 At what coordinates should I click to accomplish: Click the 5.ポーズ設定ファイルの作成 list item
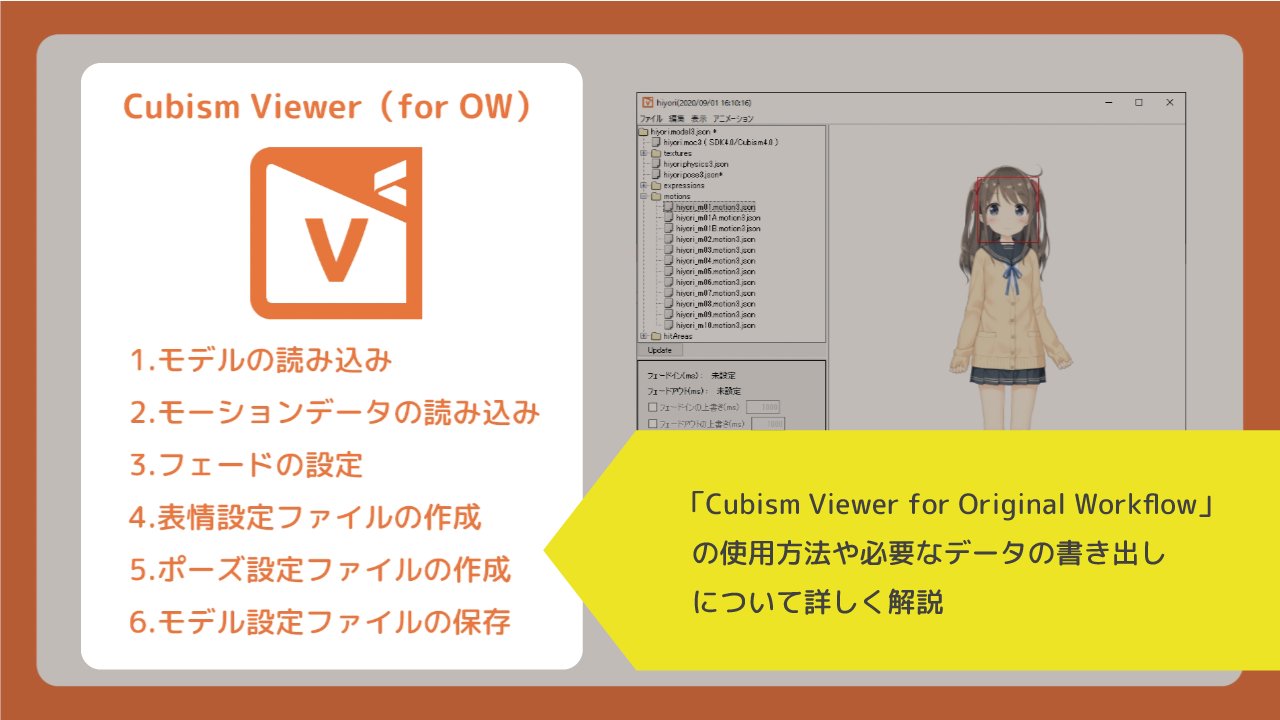point(321,570)
